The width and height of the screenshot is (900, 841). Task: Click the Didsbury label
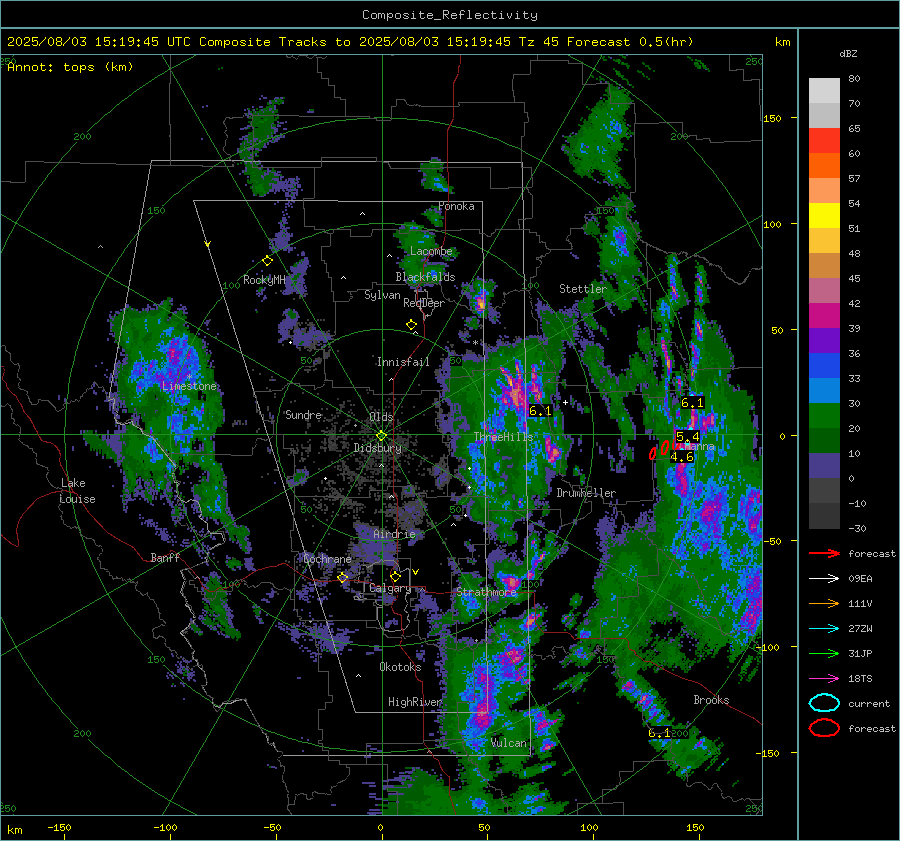(x=377, y=448)
